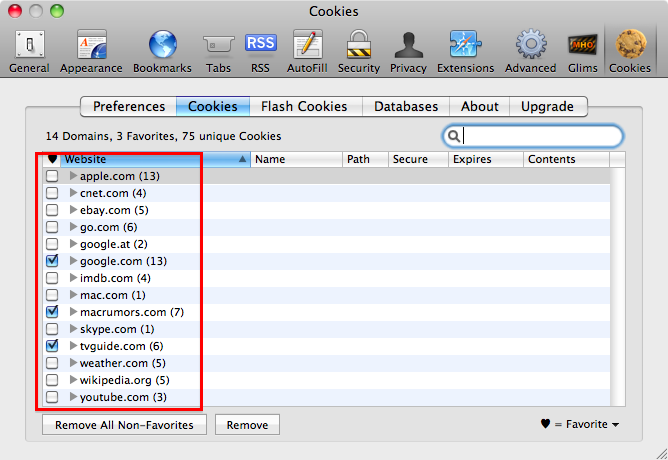Sort by the Contents column header
Image resolution: width=668 pixels, height=460 pixels.
[567, 159]
